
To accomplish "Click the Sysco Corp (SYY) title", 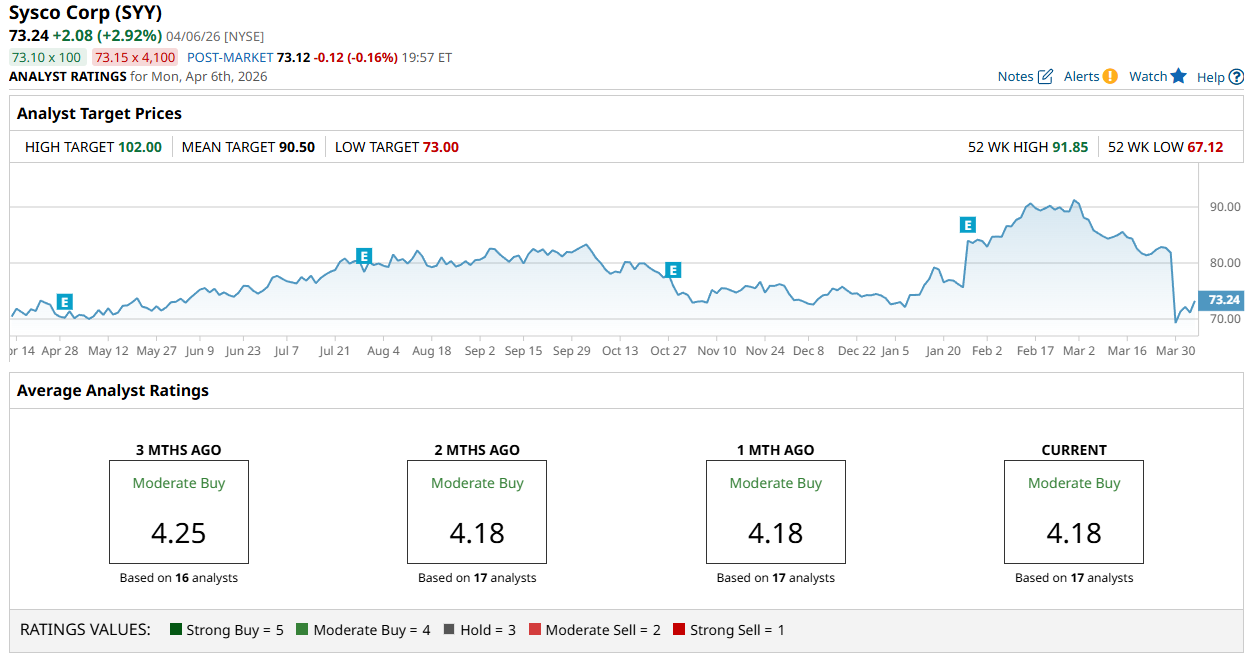I will coord(86,13).
